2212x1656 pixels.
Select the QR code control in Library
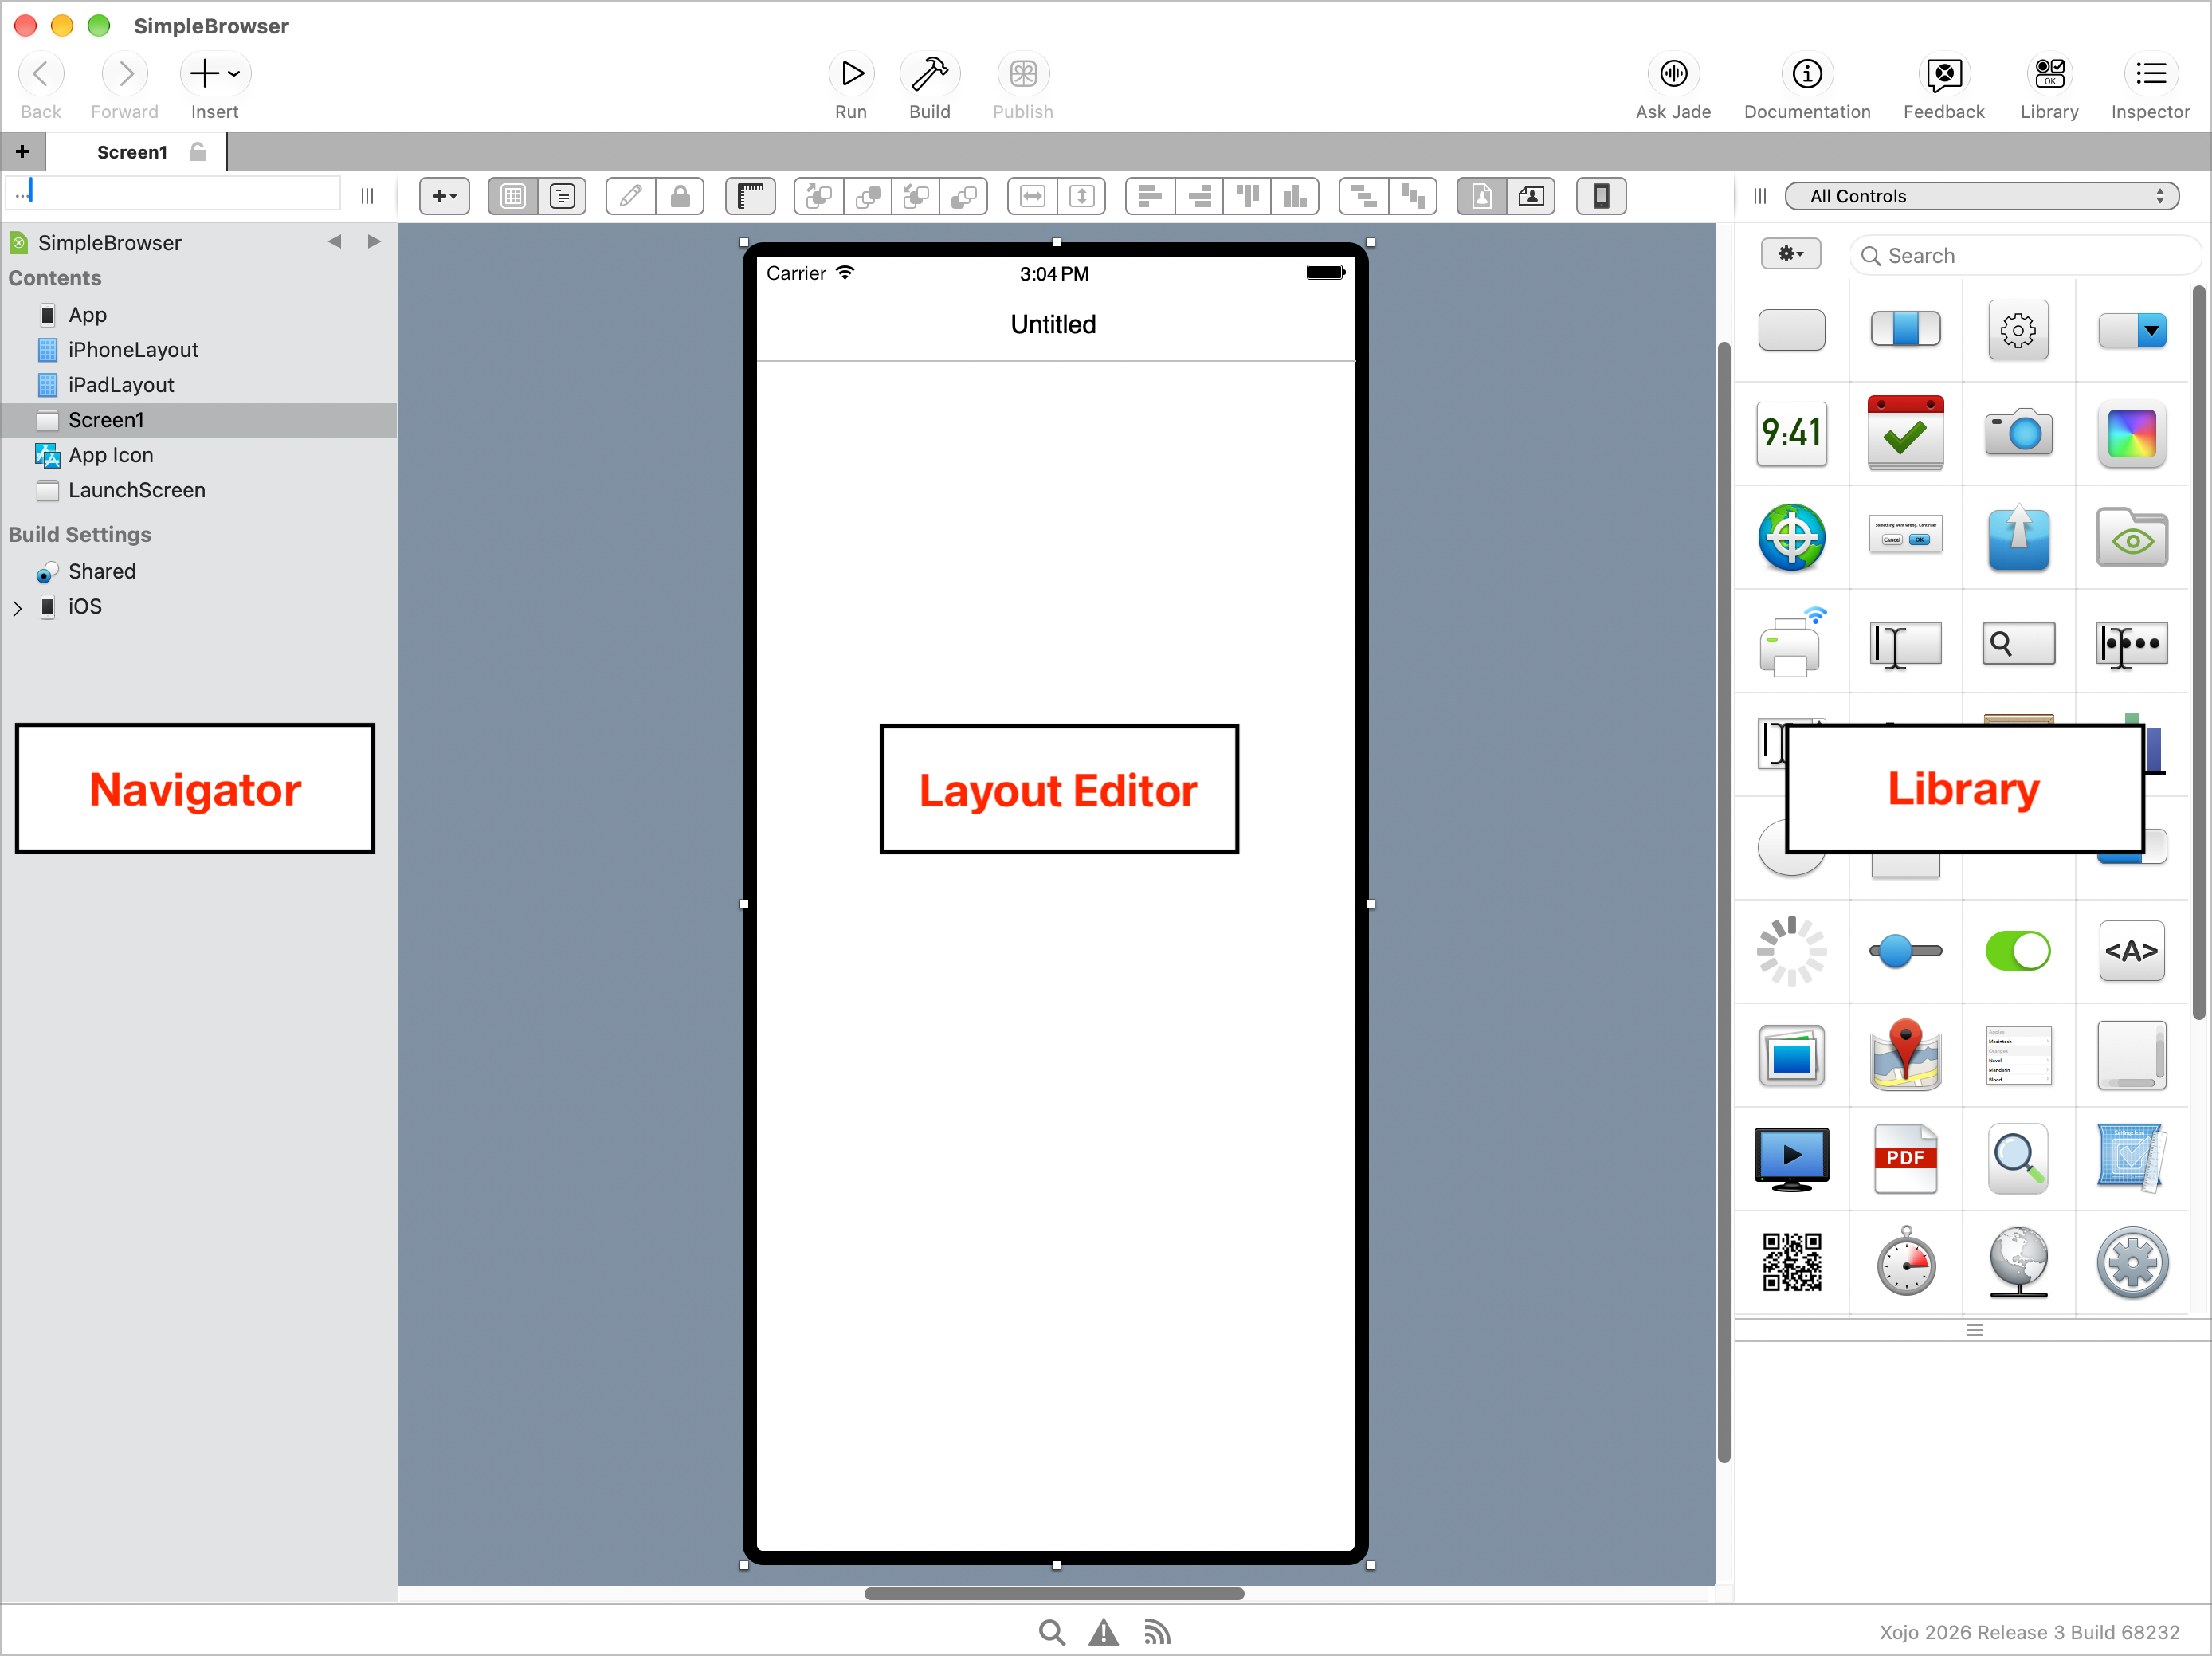tap(1791, 1261)
